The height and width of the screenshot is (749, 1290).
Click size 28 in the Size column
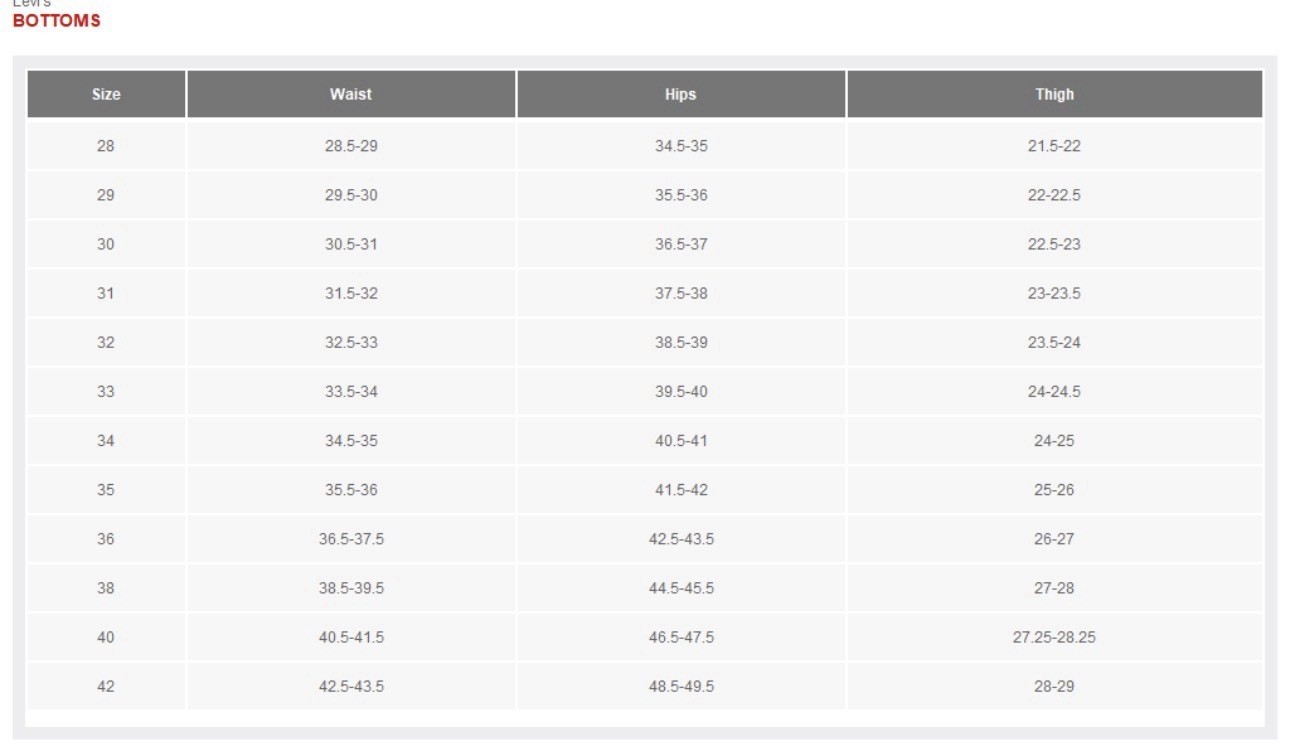click(106, 146)
